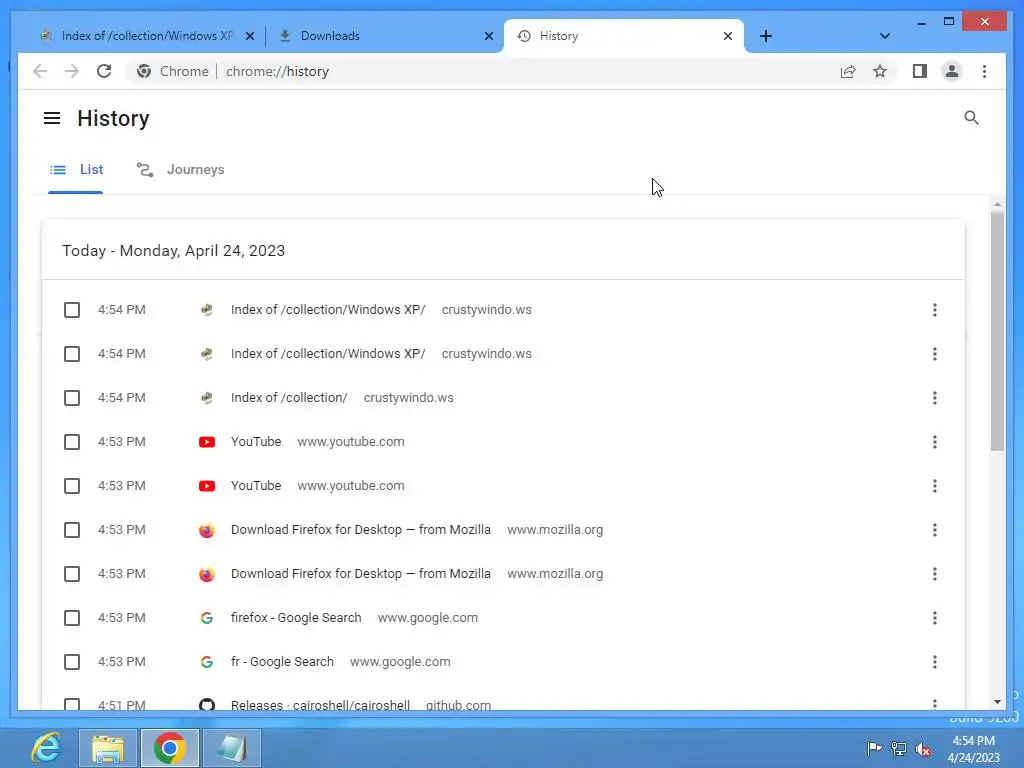The height and width of the screenshot is (768, 1024).
Task: Go back using the back arrow
Action: tap(40, 71)
